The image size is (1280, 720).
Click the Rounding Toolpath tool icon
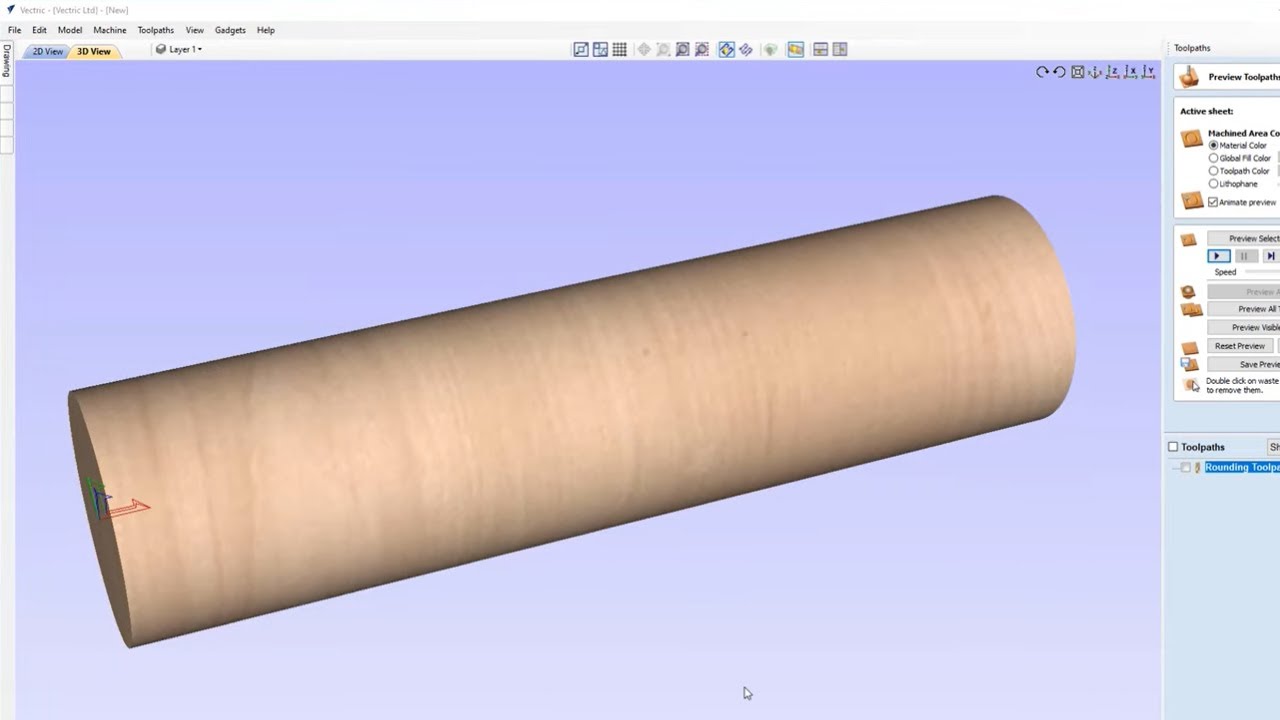click(1198, 468)
